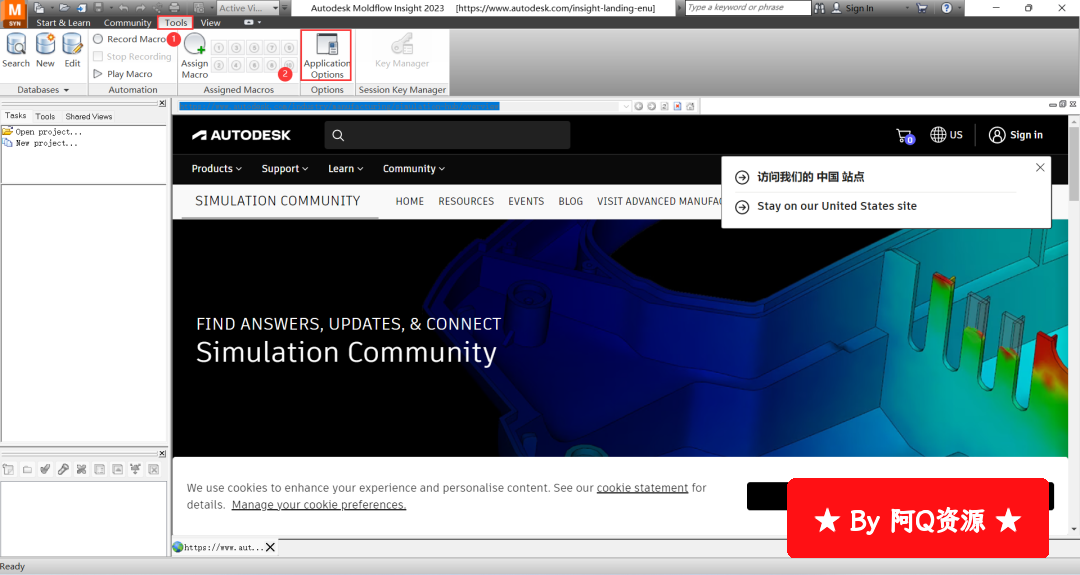This screenshot has width=1080, height=575.
Task: Click the Play Macro button
Action: pyautogui.click(x=123, y=74)
